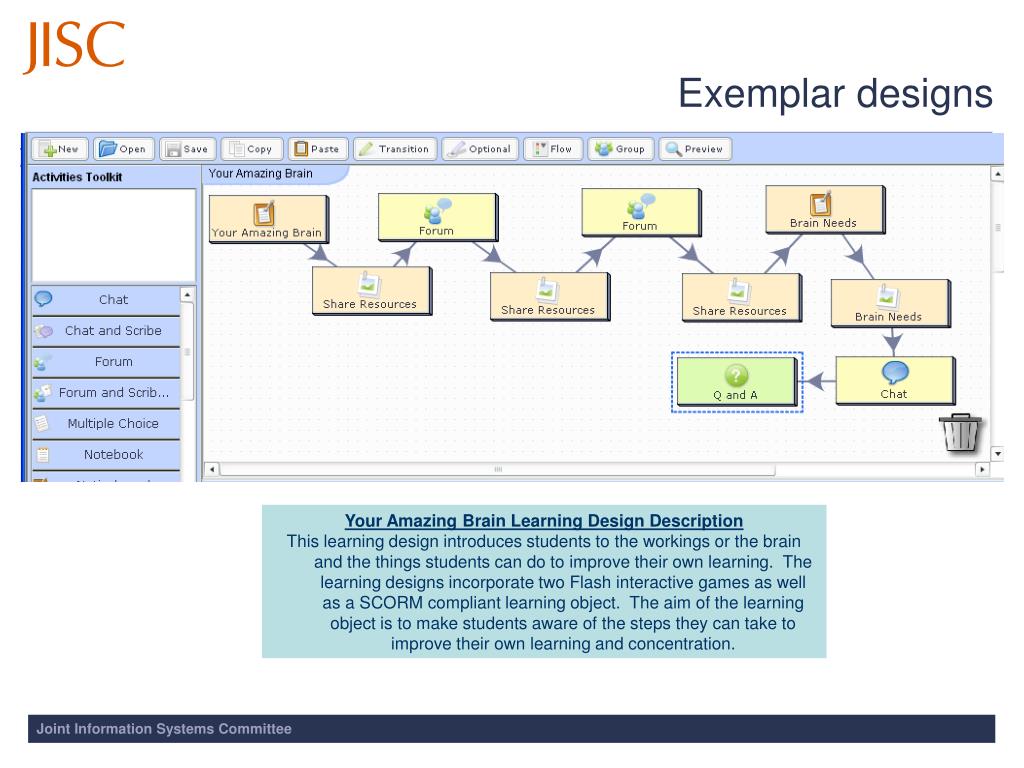Select the Forum activity in the toolkit
Viewport: 1024px width, 768px height.
point(106,362)
